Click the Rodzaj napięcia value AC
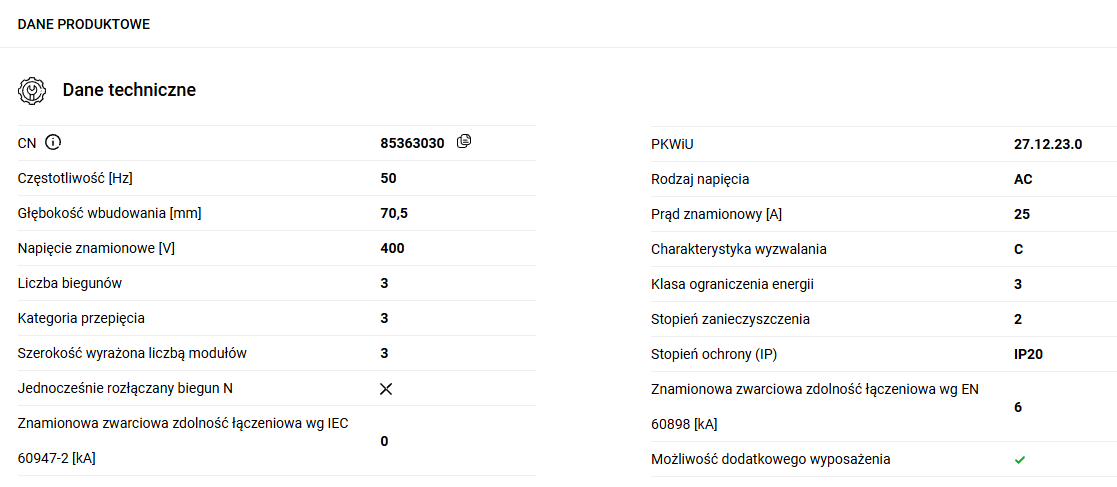1117x487 pixels. pyautogui.click(x=1023, y=179)
